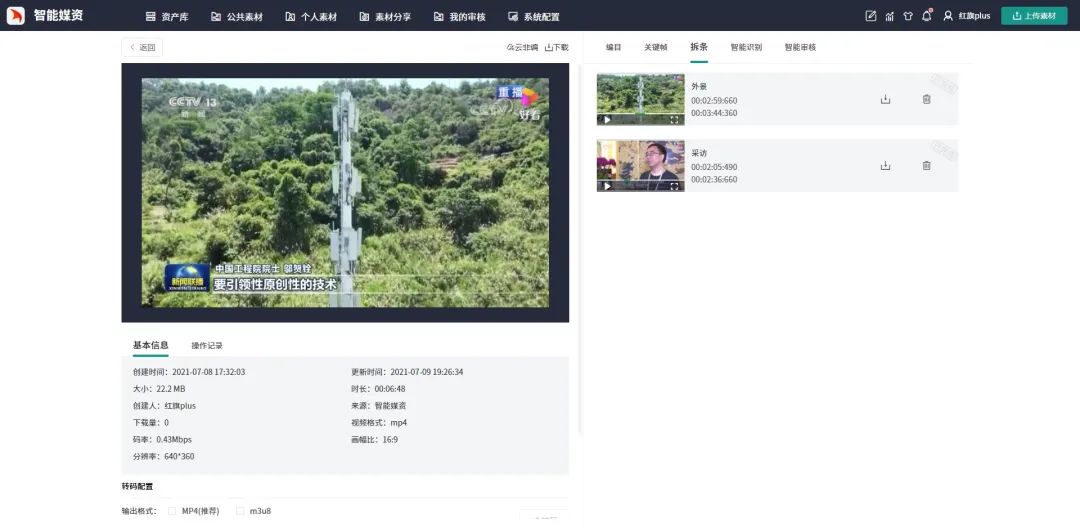Open the 系统配置 navigation menu
The height and width of the screenshot is (528, 1080).
point(534,17)
